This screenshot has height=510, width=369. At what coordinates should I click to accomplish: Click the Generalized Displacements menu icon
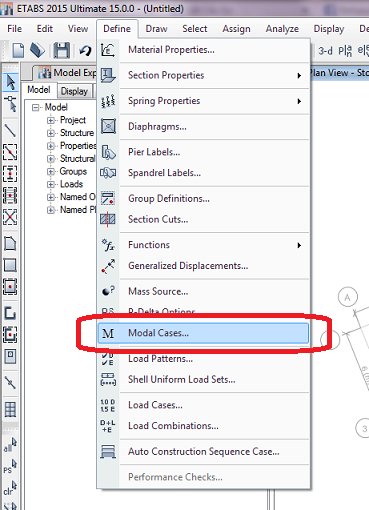(108, 266)
